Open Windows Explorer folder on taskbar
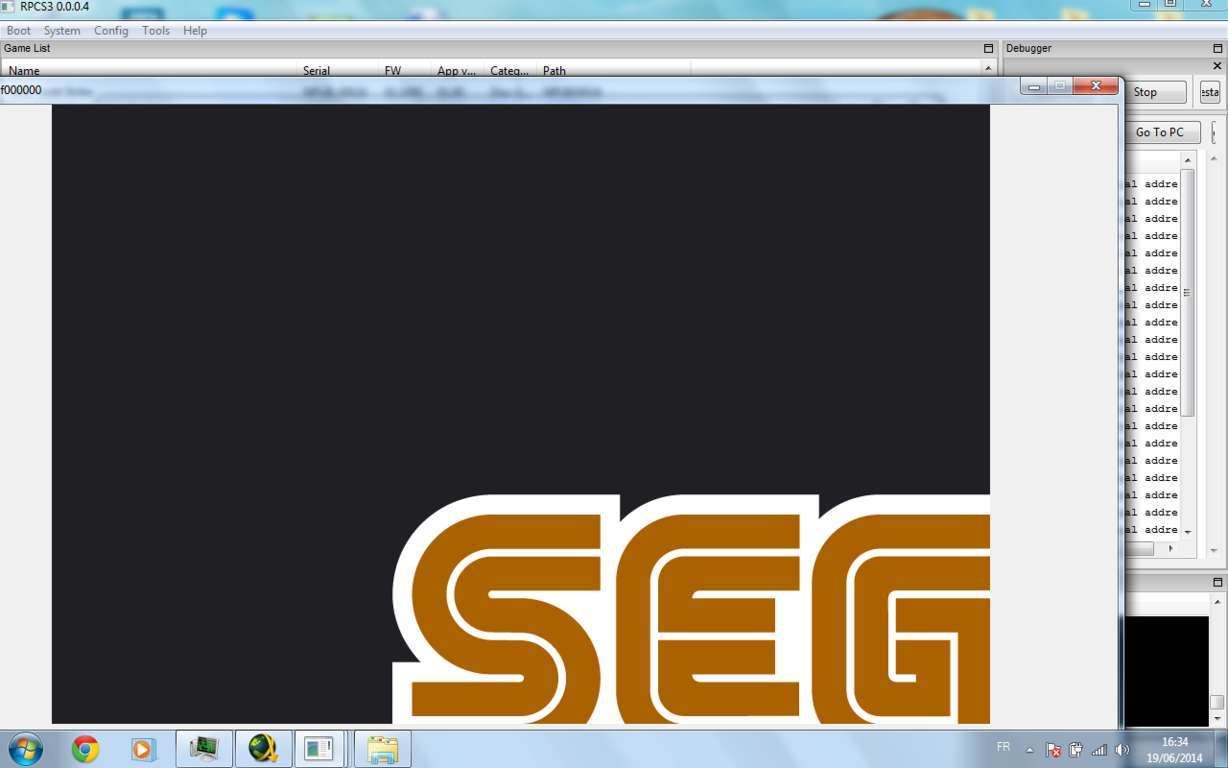Viewport: 1228px width, 768px height. (382, 749)
